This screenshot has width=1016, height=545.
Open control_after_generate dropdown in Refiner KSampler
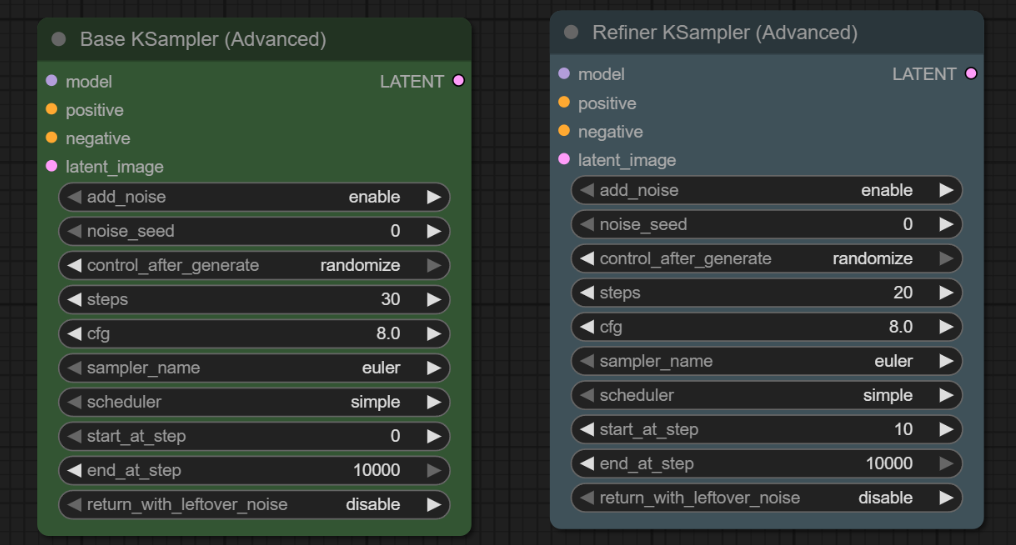tap(766, 259)
